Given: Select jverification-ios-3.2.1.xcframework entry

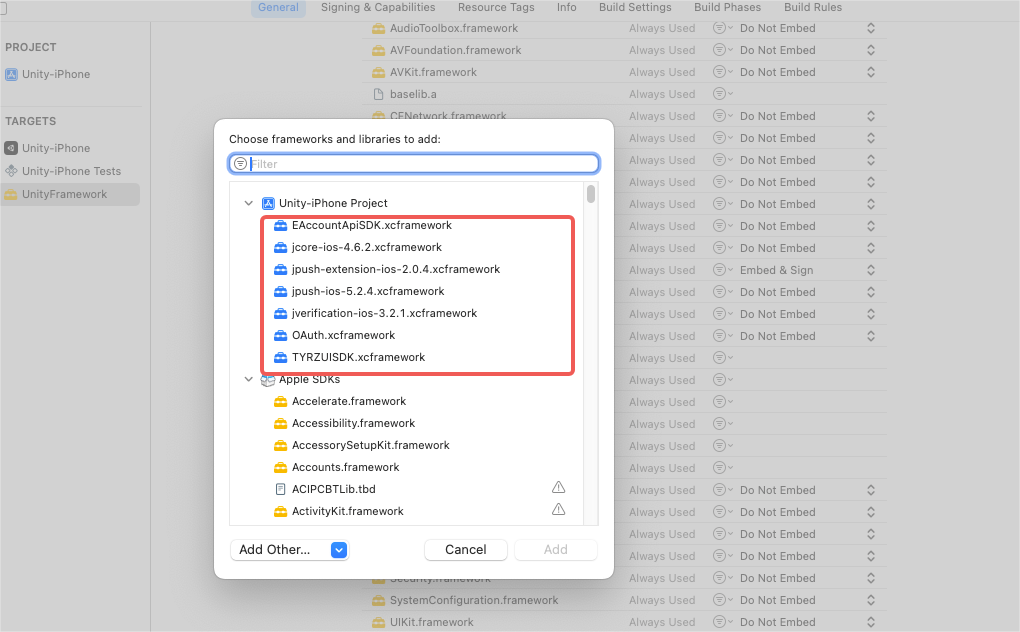Looking at the screenshot, I should [384, 313].
